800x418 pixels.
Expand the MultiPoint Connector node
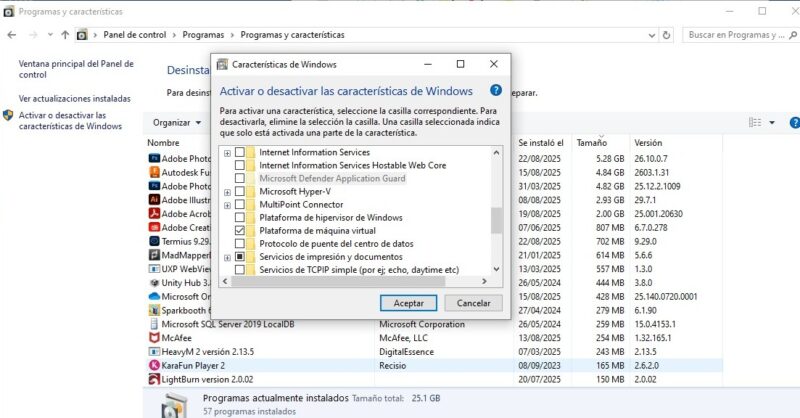pyautogui.click(x=228, y=205)
